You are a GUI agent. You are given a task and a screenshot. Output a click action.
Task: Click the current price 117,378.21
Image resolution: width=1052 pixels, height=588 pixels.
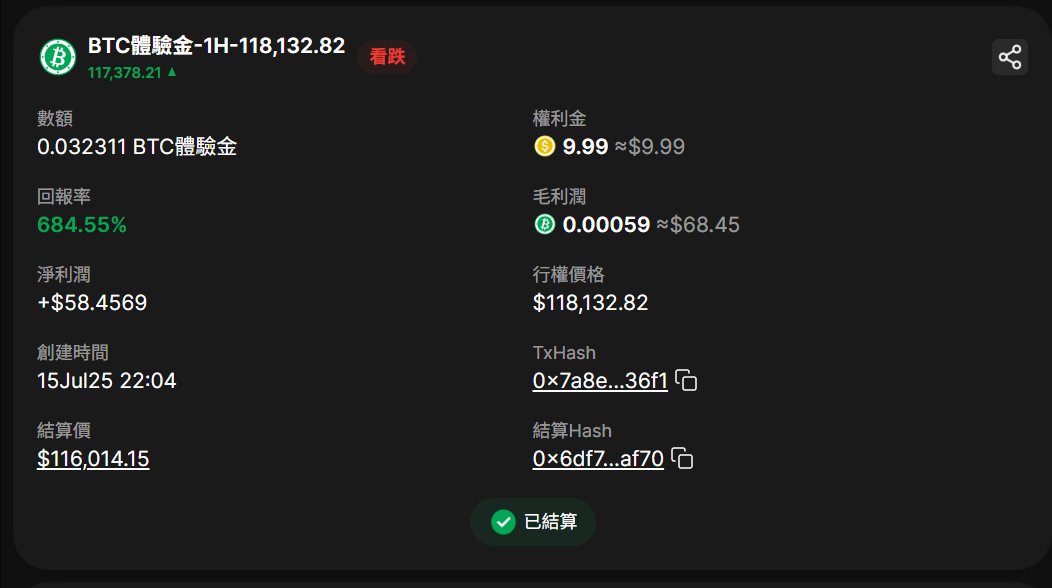[125, 72]
